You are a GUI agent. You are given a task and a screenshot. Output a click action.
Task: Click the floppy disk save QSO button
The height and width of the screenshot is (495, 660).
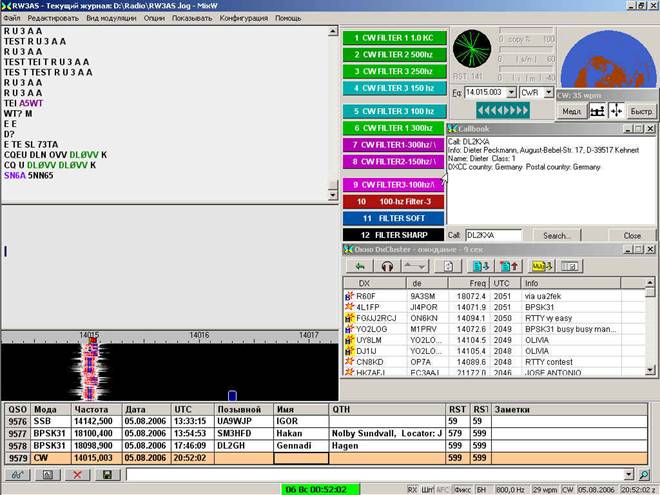pyautogui.click(x=107, y=475)
